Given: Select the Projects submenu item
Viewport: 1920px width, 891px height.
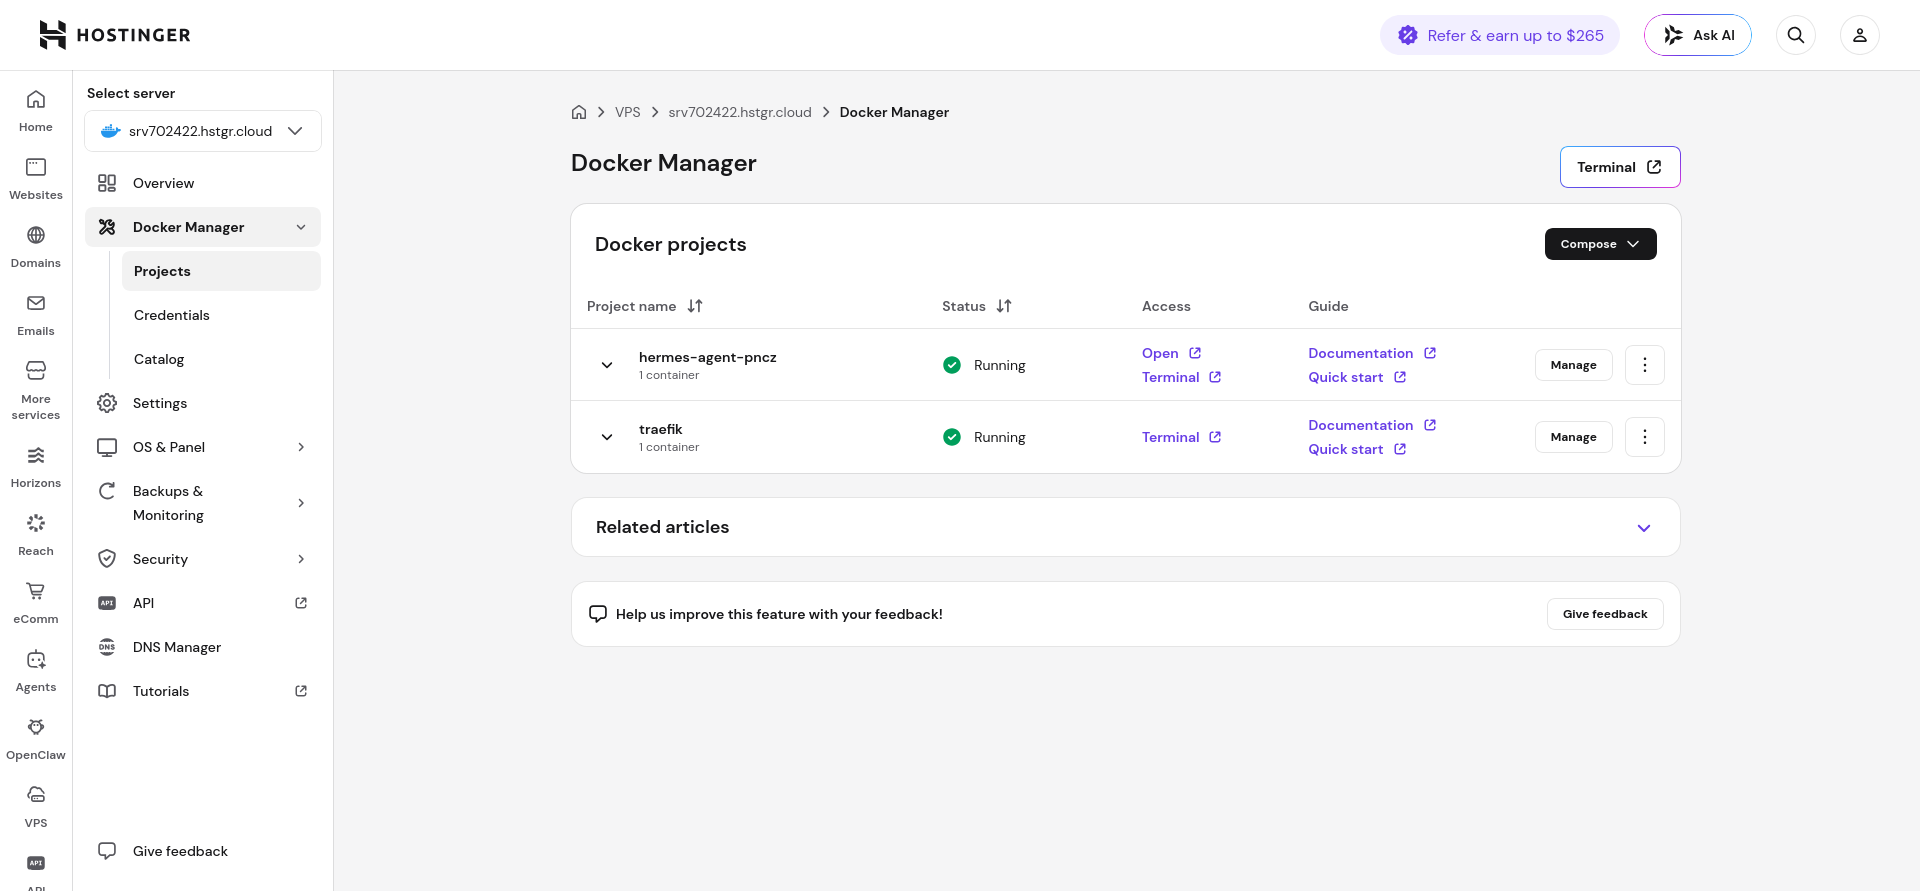Looking at the screenshot, I should pyautogui.click(x=221, y=271).
